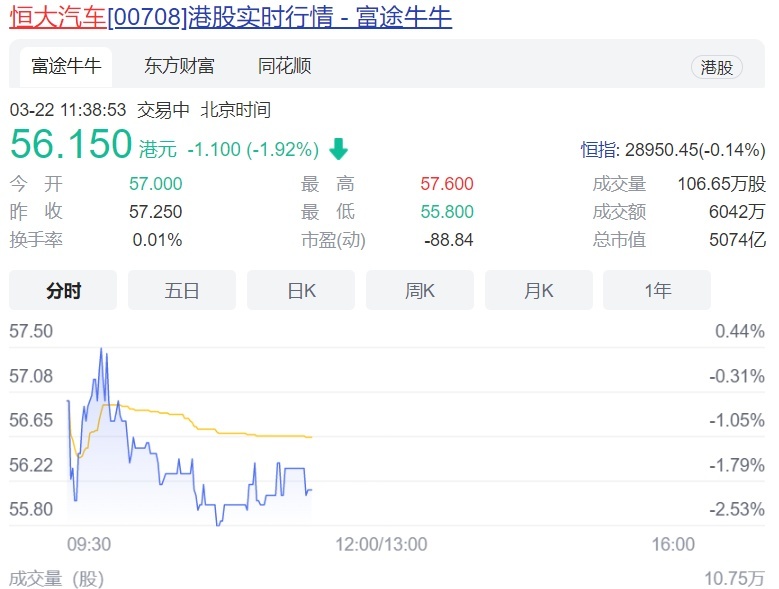
Task: Select the 富途牛牛 source tab
Action: [x=66, y=66]
